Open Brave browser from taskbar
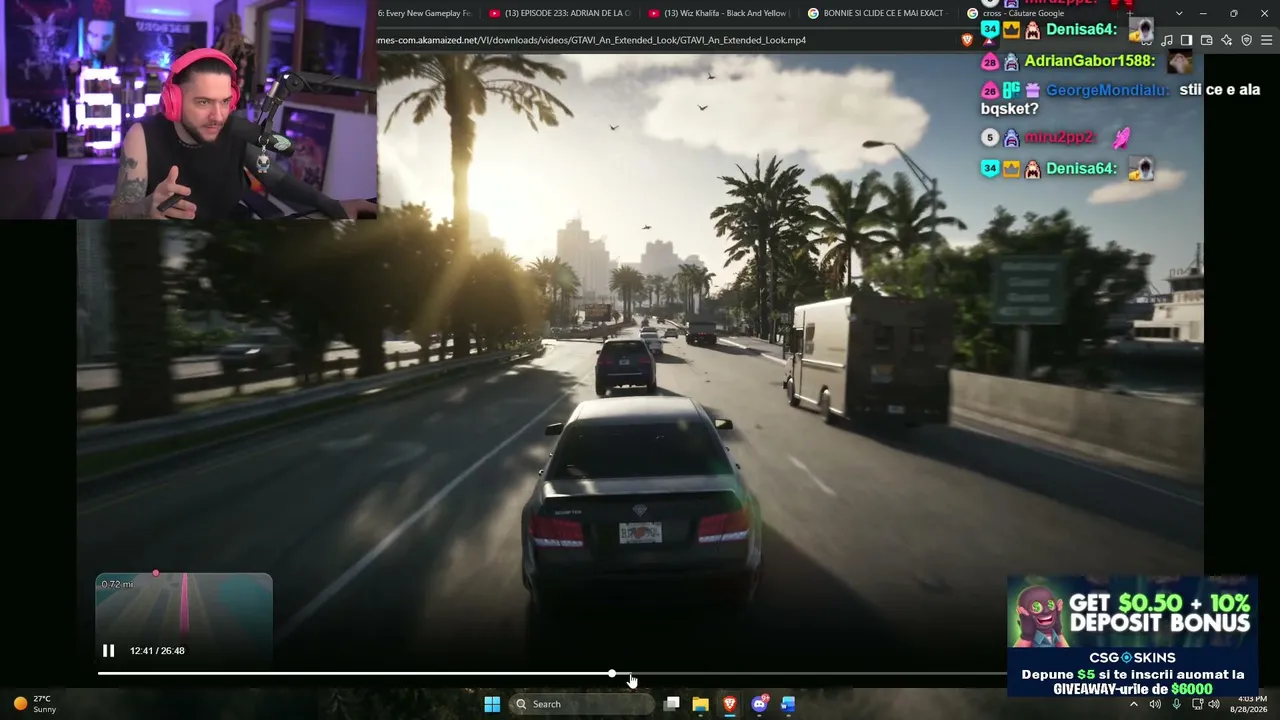The width and height of the screenshot is (1280, 720). [x=730, y=704]
